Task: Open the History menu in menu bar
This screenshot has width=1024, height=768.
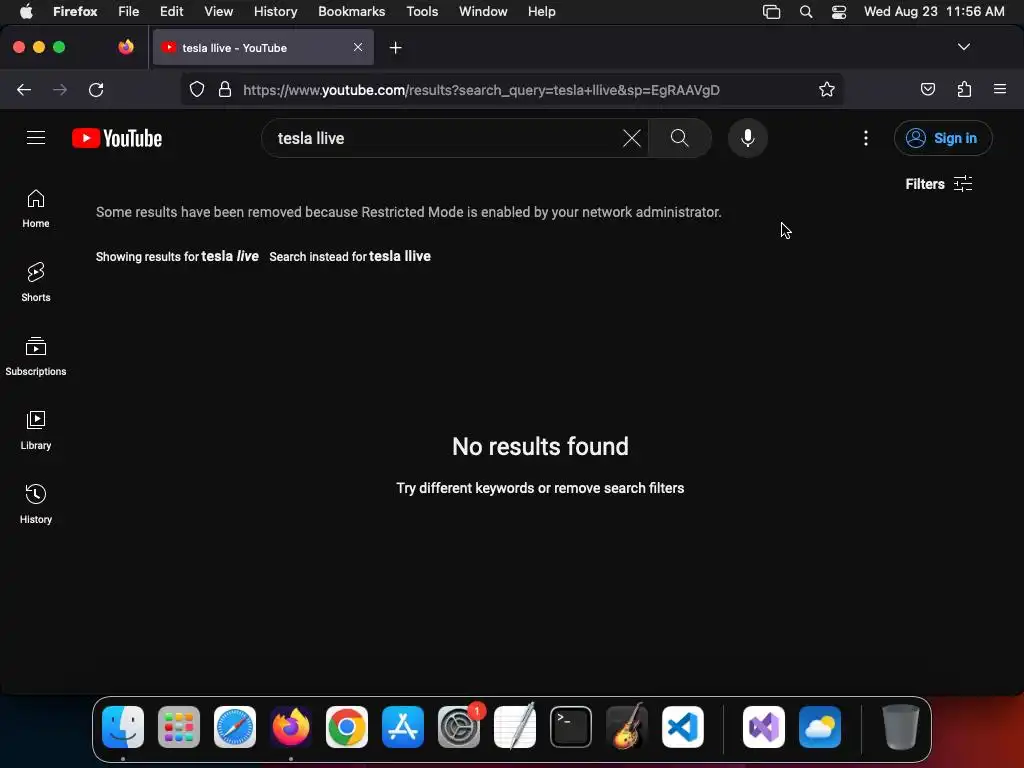Action: coord(276,12)
